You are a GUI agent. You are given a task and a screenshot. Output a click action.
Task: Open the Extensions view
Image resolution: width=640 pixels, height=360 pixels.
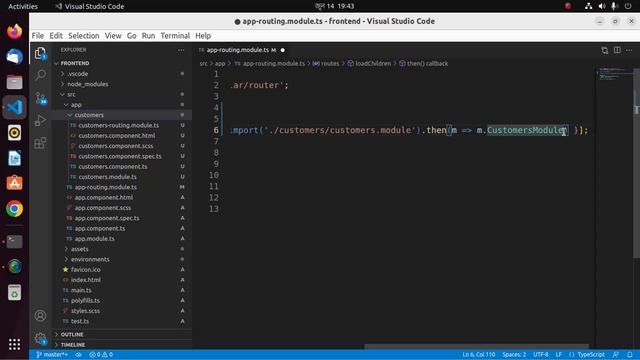tap(40, 143)
